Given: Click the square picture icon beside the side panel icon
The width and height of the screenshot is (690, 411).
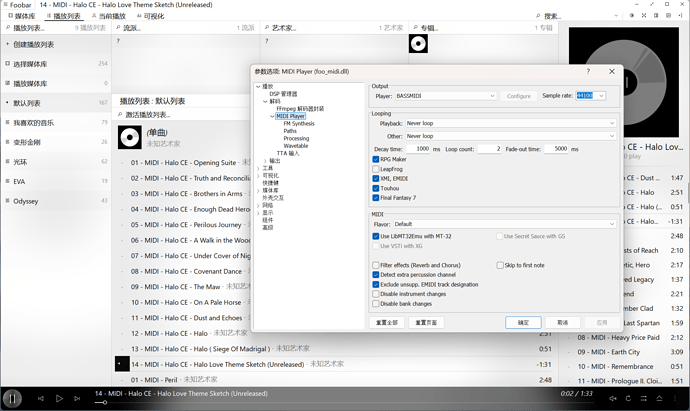Looking at the screenshot, I should tap(668, 15).
